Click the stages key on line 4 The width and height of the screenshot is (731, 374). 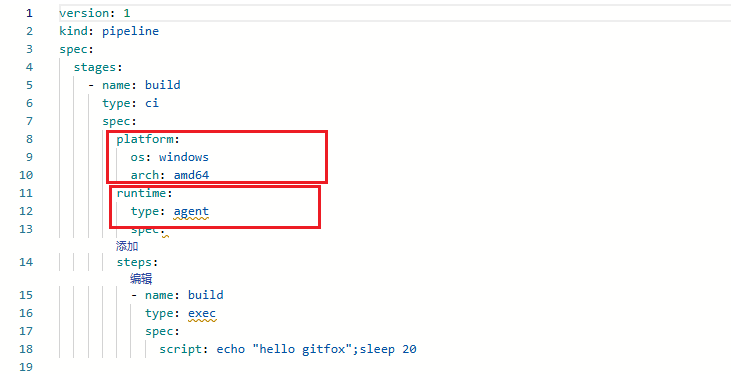point(95,67)
